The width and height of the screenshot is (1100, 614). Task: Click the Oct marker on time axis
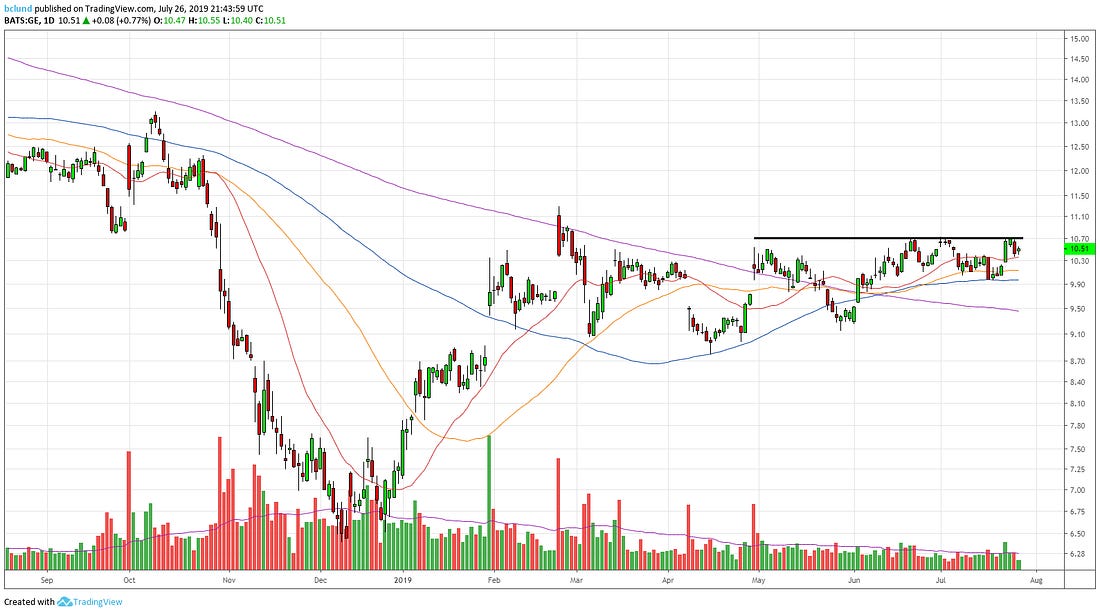point(129,579)
